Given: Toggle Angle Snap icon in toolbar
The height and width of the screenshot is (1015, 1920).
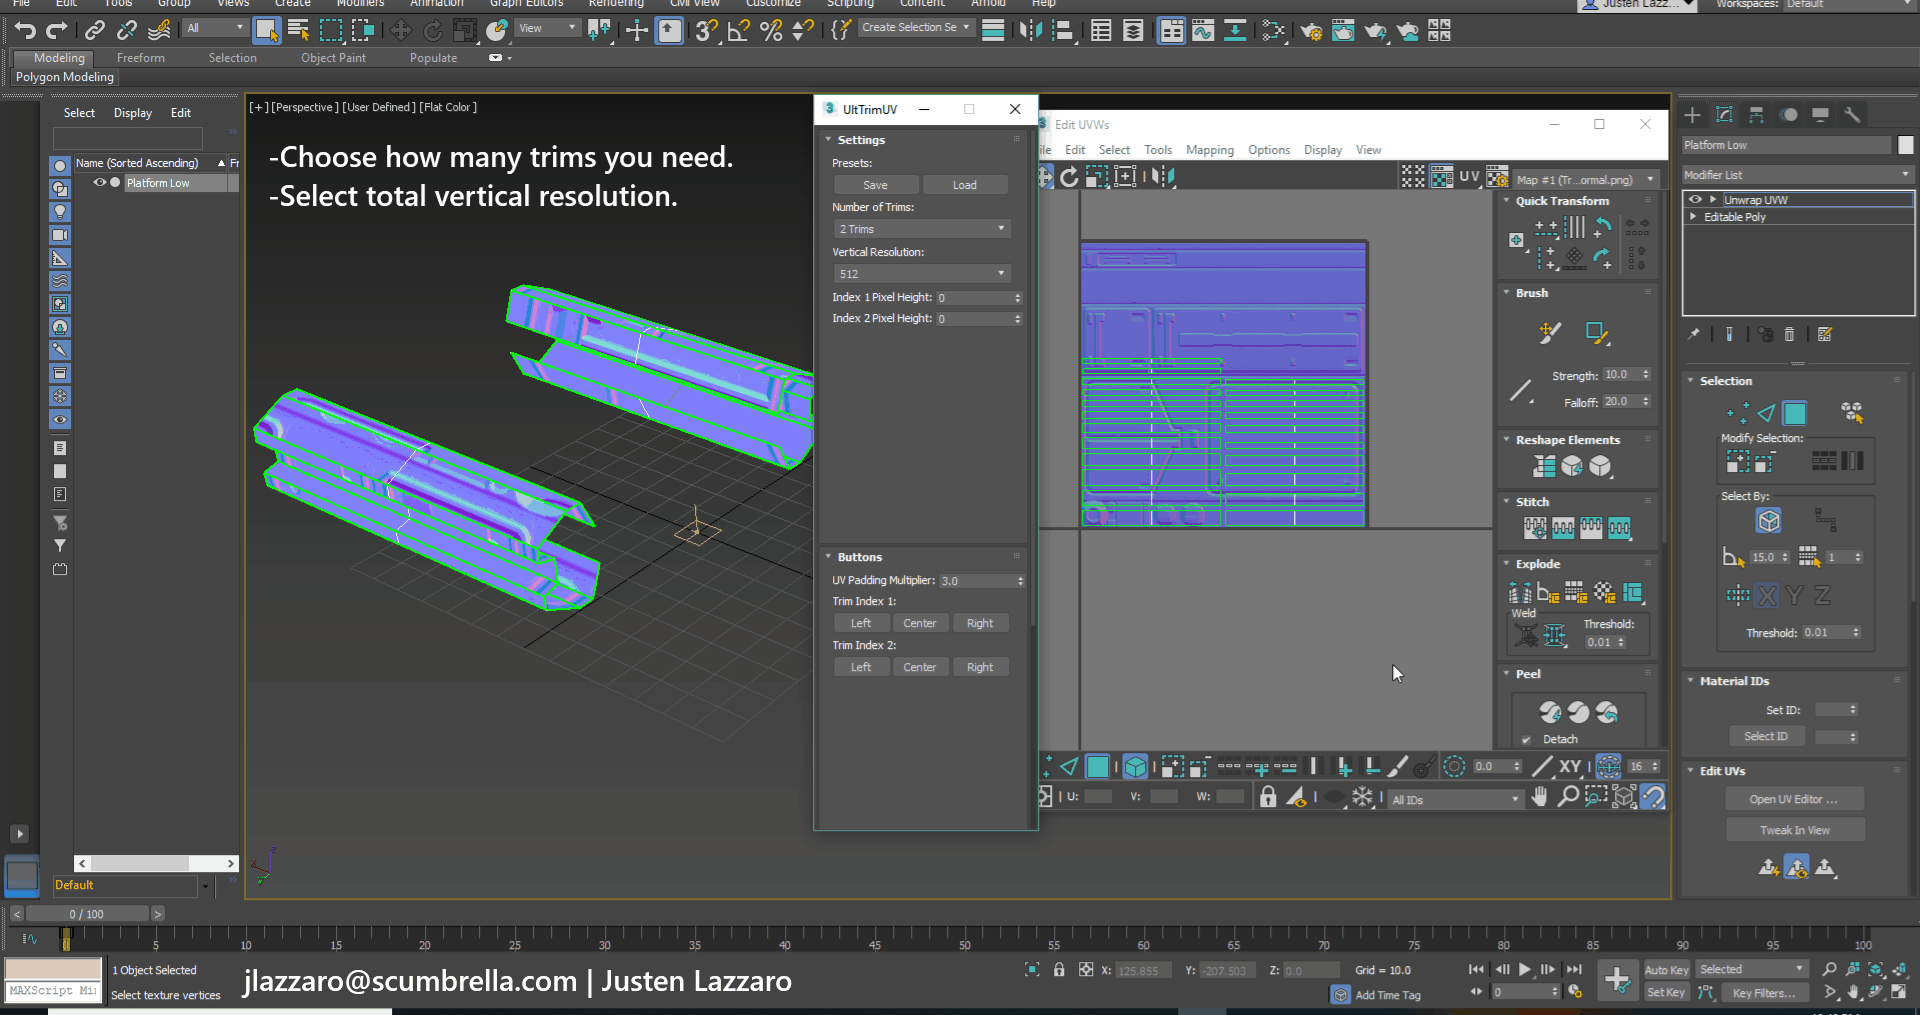Looking at the screenshot, I should (738, 31).
